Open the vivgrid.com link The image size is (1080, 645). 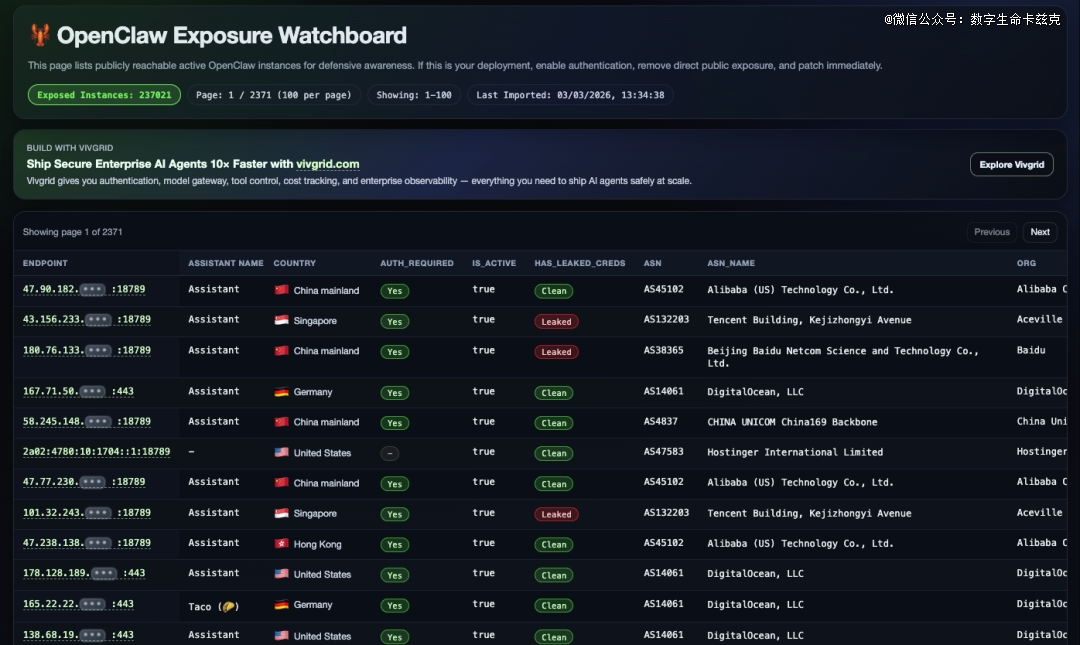(327, 164)
